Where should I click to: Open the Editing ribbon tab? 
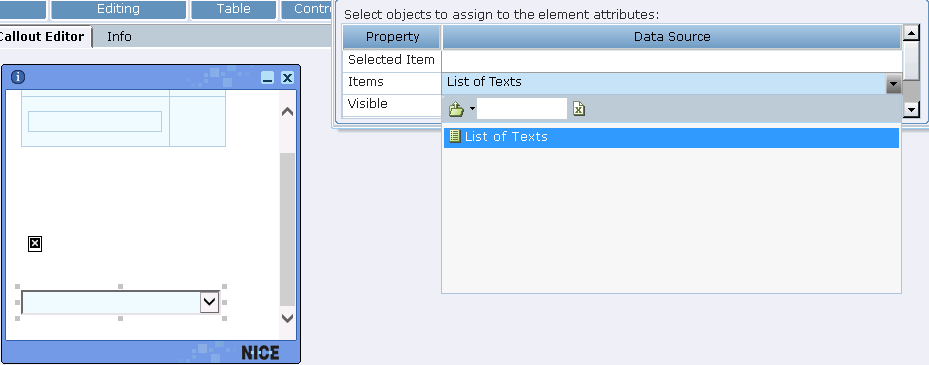click(x=118, y=9)
